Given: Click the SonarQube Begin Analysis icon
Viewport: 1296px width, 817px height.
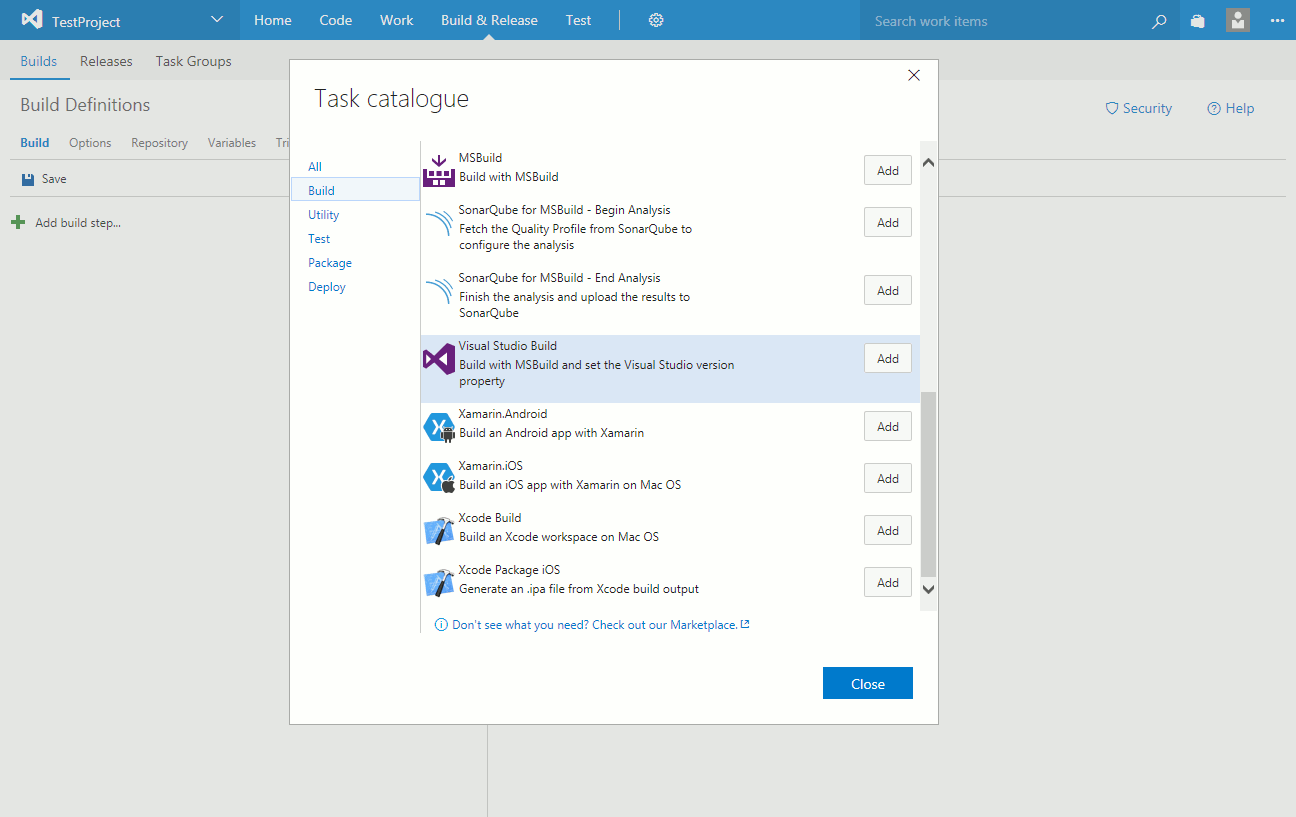Looking at the screenshot, I should [x=439, y=224].
